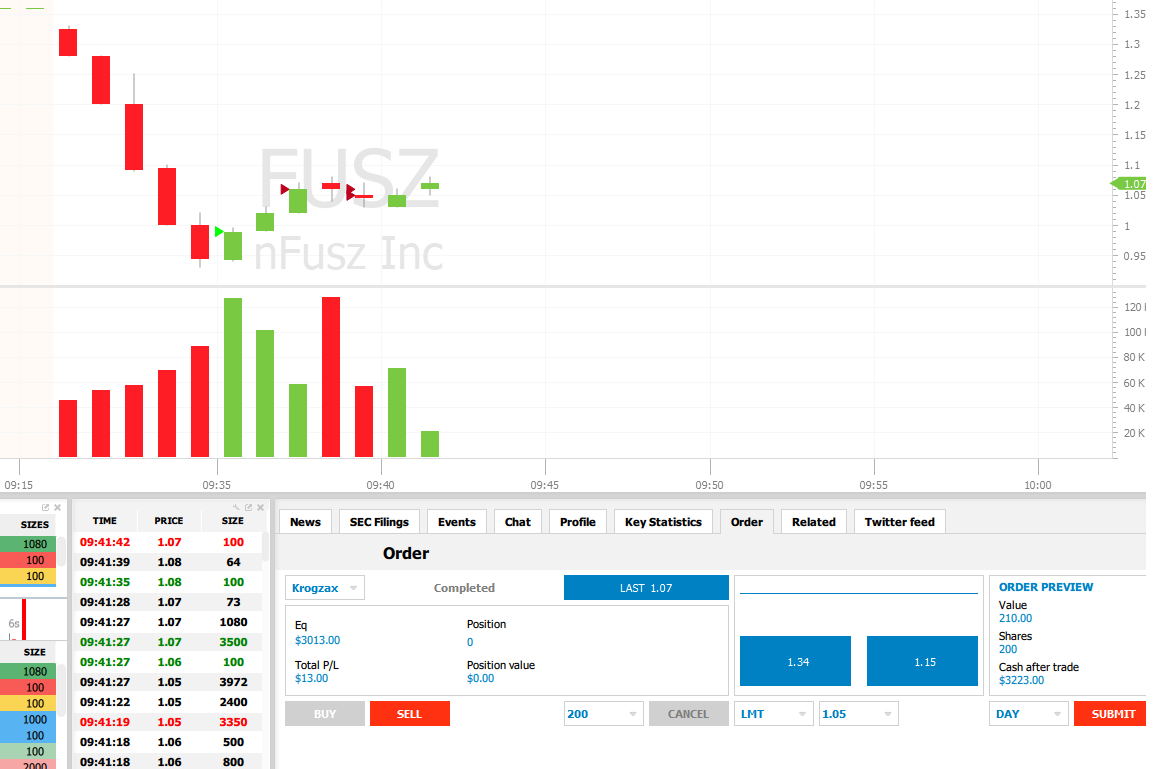Click the grey BUY button

tap(325, 714)
